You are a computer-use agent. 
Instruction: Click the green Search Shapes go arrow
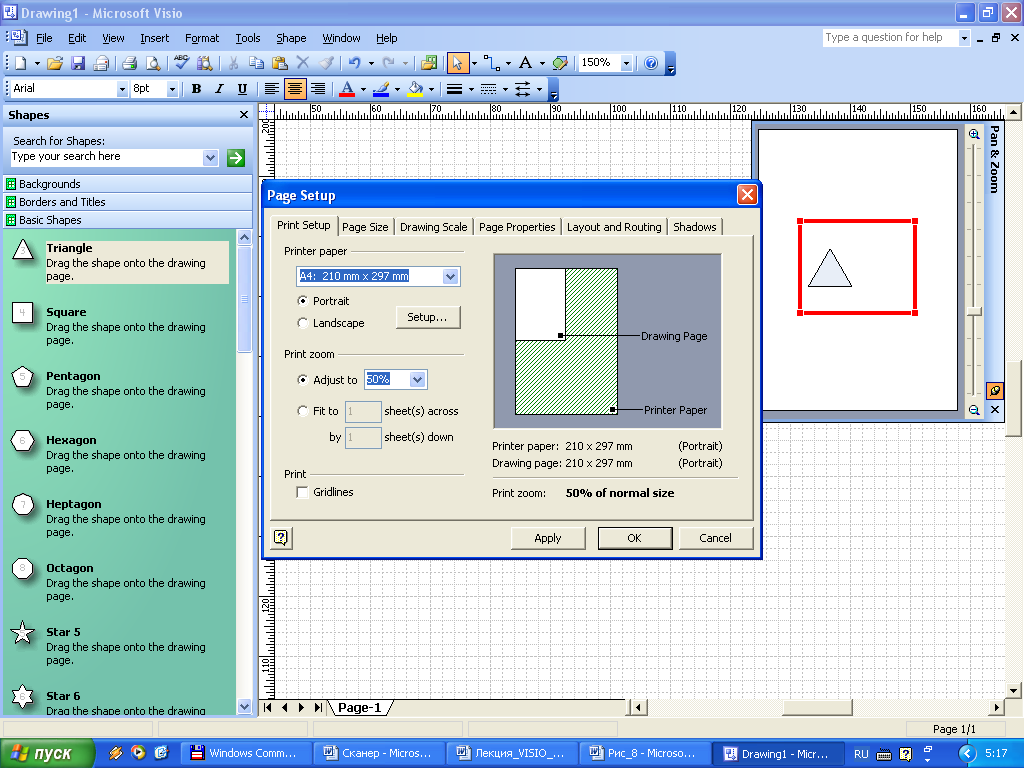(236, 157)
